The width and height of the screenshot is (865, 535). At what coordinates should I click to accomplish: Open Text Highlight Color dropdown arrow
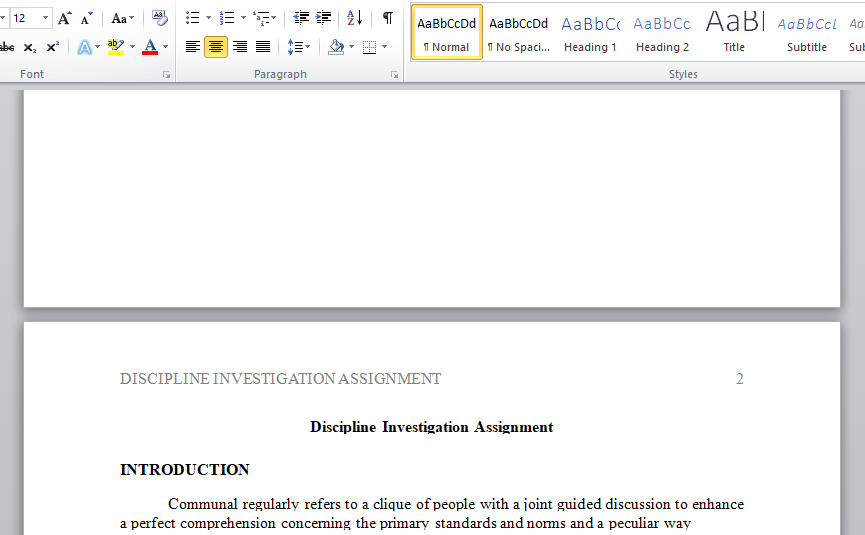132,47
